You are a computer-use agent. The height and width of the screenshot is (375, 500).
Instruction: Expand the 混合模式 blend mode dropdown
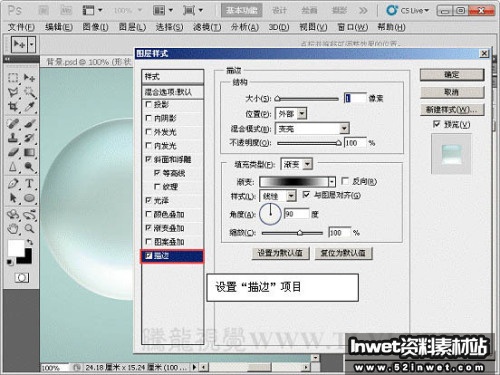312,128
